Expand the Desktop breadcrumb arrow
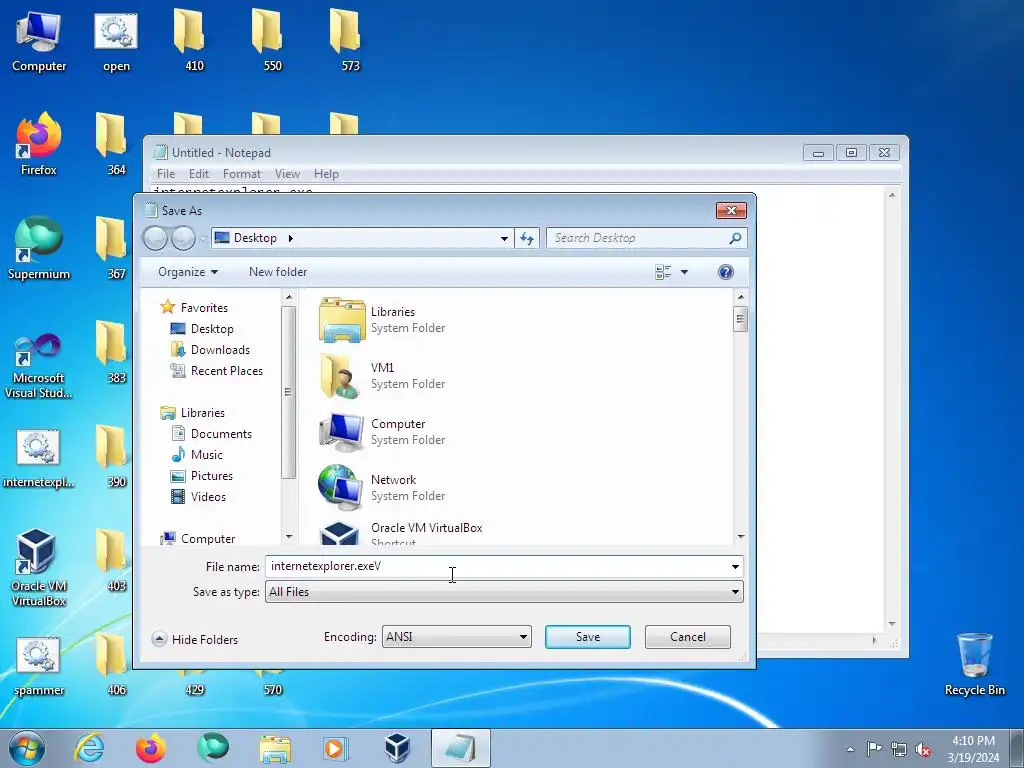 [291, 238]
